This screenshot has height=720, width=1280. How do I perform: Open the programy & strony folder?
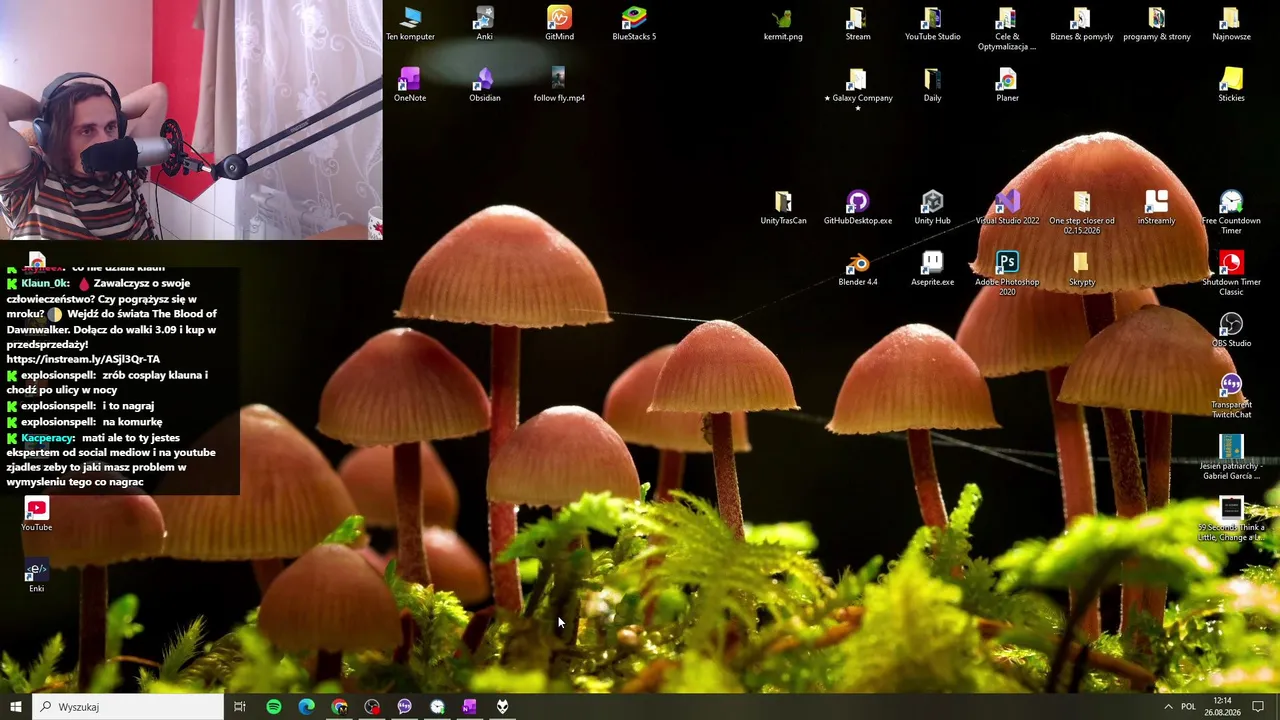[x=1156, y=24]
